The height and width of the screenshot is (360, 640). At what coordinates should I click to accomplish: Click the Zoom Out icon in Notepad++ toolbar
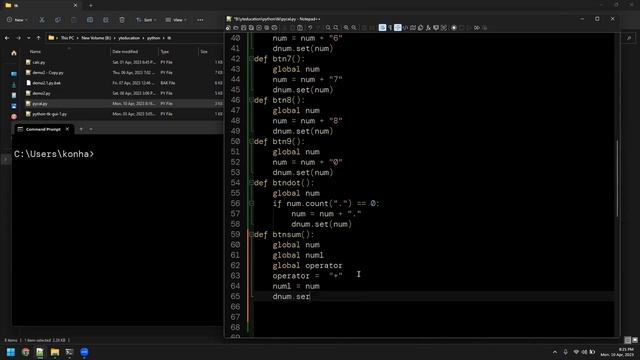point(354,28)
